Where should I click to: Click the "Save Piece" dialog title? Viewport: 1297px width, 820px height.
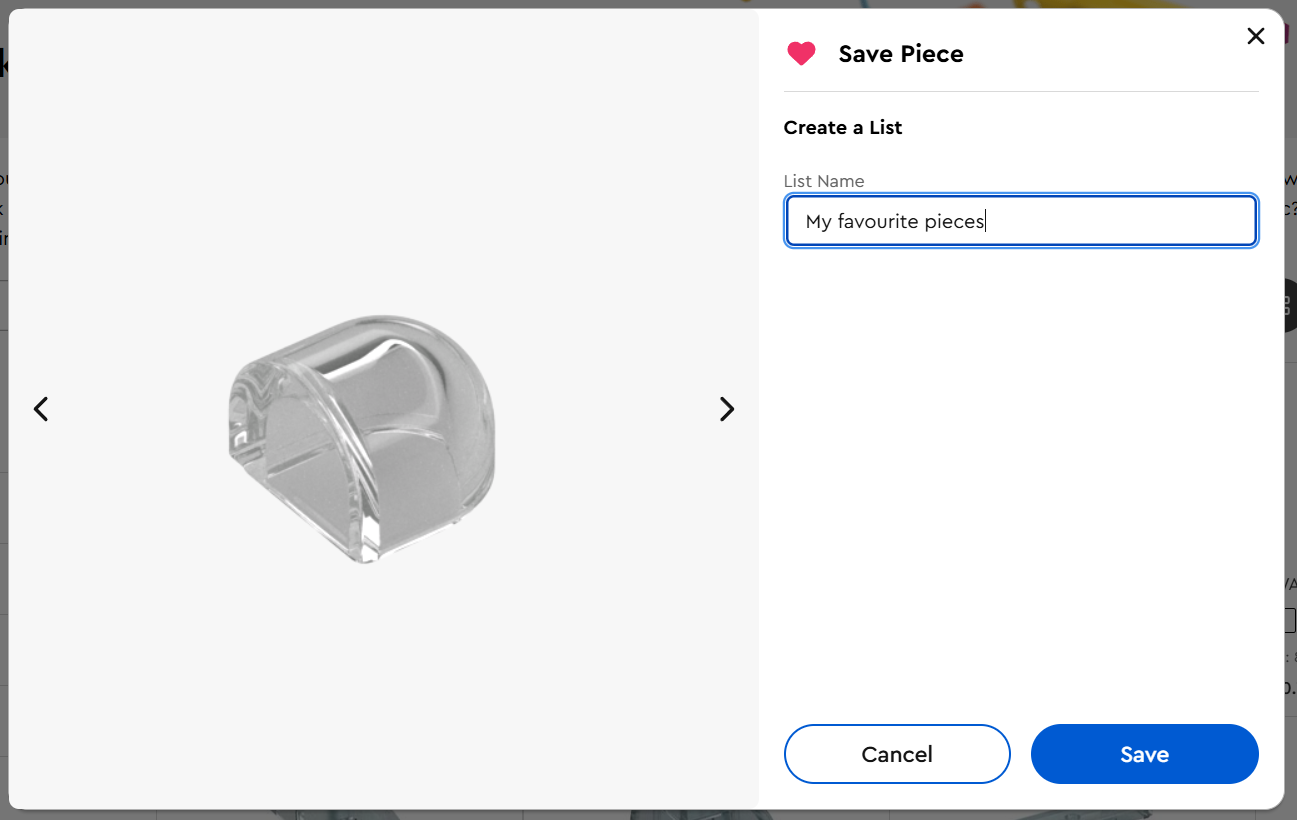901,54
